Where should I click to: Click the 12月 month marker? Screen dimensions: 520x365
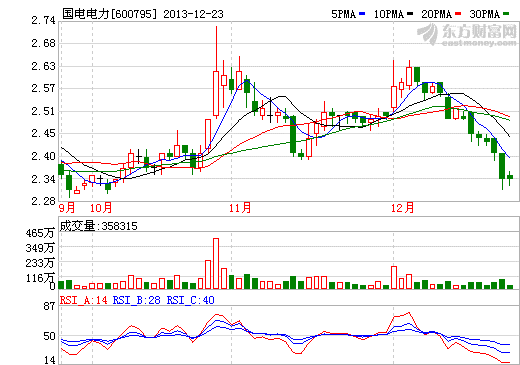click(x=402, y=208)
